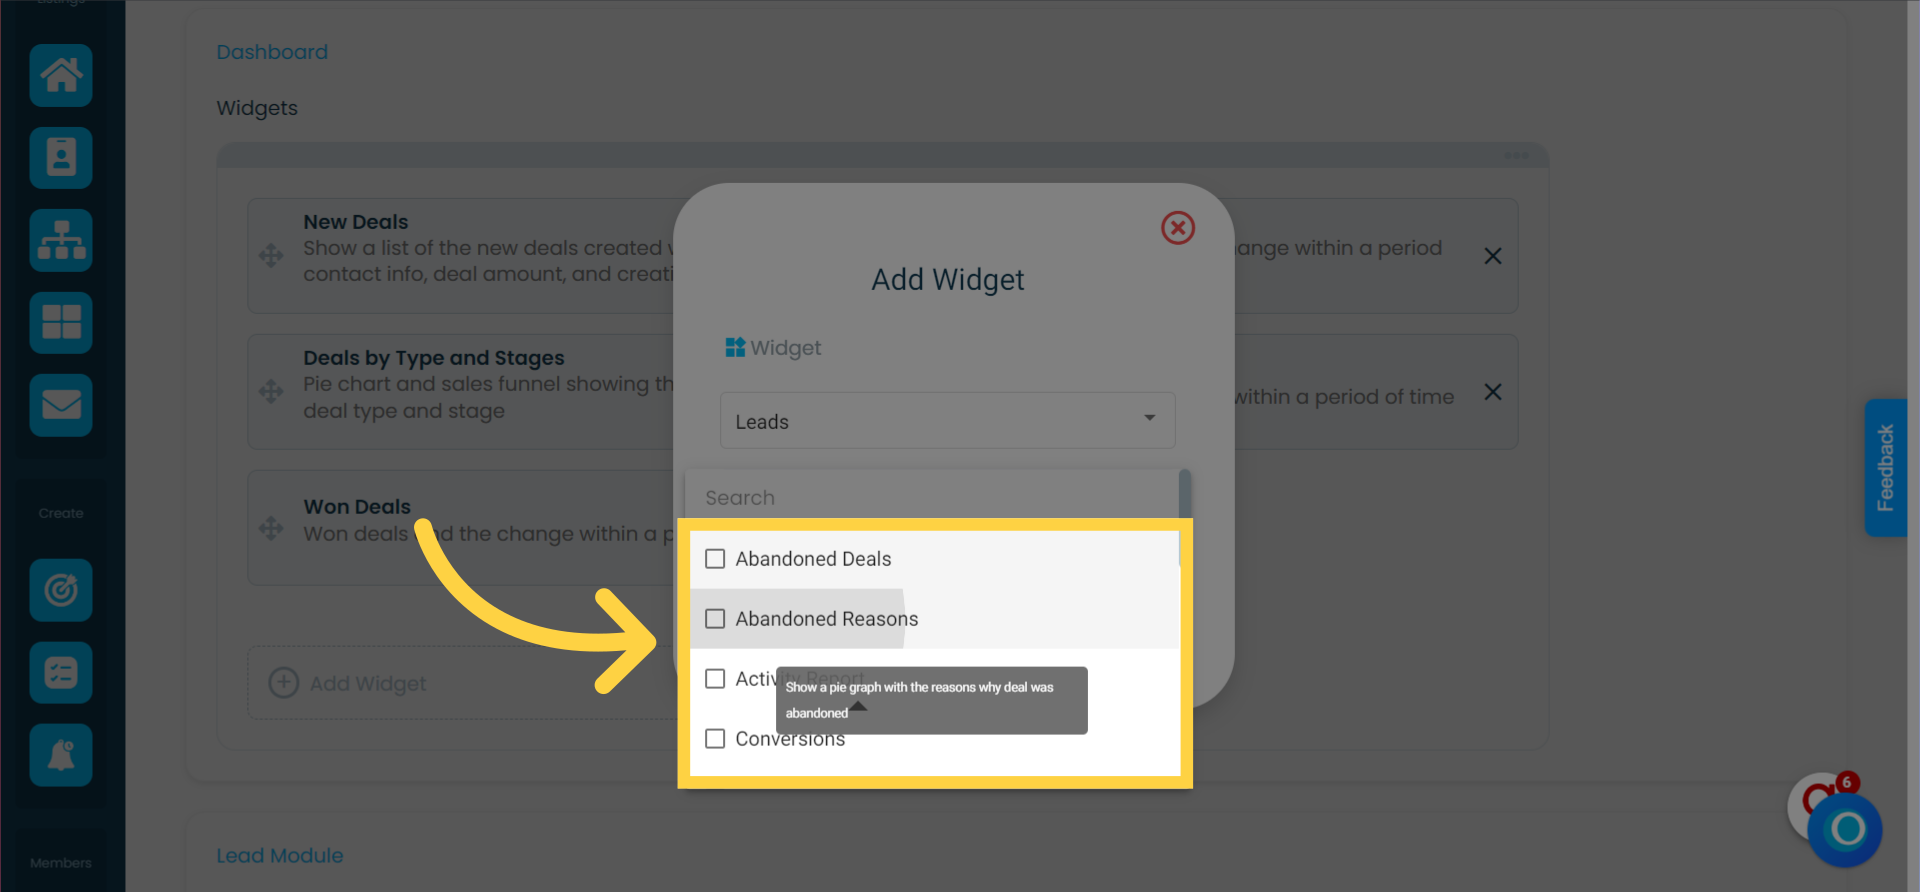The image size is (1920, 892).
Task: Click the Search field in widget list
Action: pyautogui.click(x=933, y=497)
